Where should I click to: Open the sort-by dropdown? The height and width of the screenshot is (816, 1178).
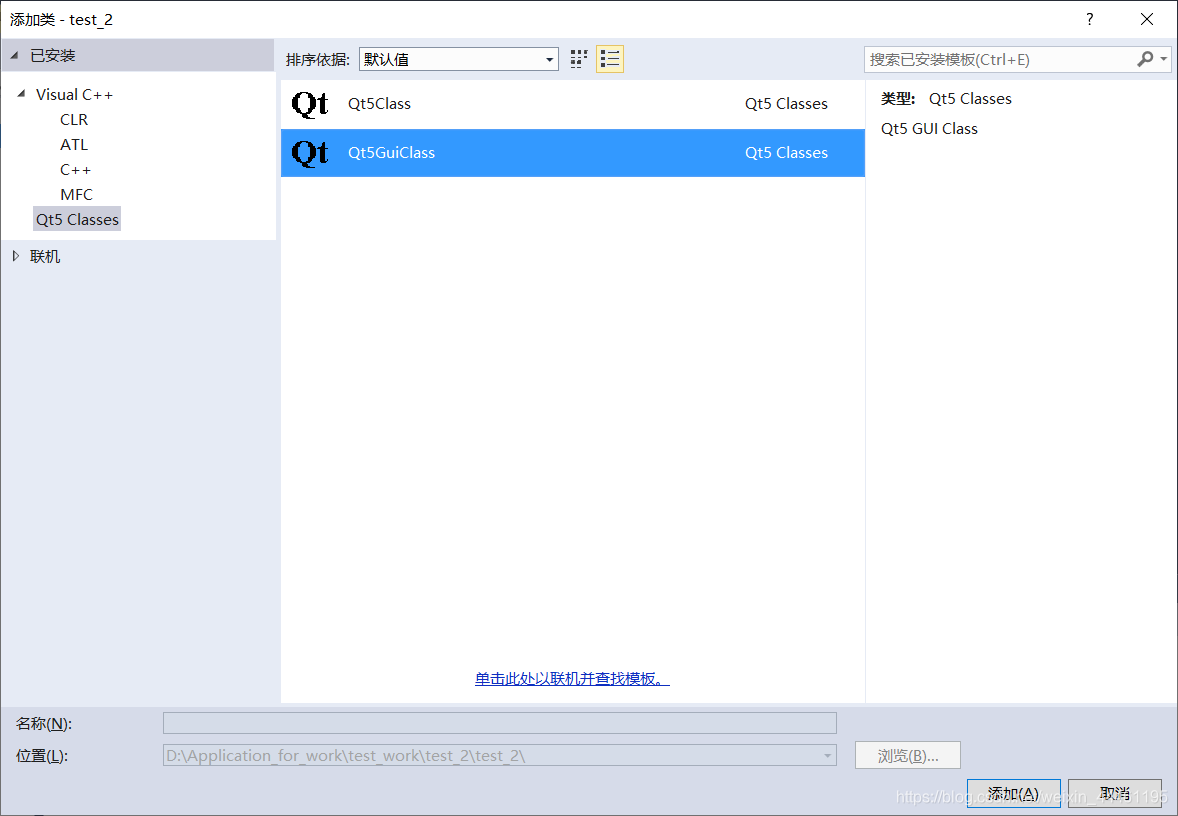tap(459, 59)
